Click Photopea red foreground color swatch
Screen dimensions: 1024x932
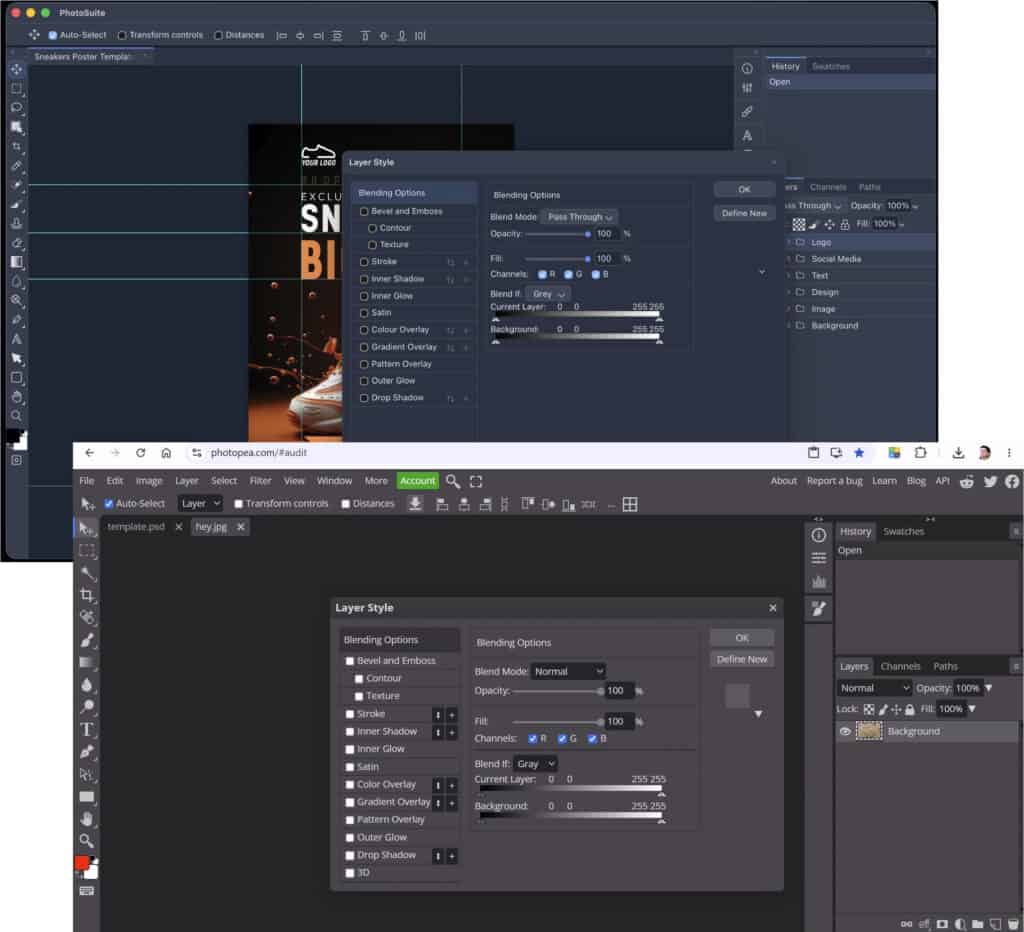click(82, 863)
